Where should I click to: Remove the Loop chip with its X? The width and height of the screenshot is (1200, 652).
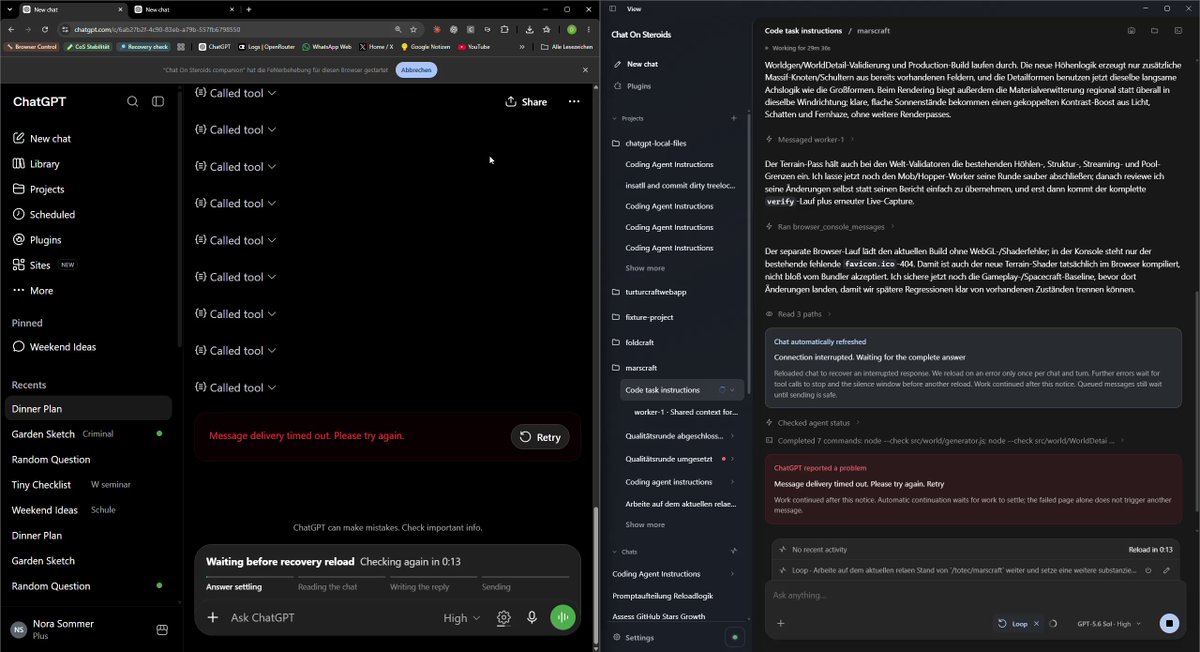[1036, 624]
